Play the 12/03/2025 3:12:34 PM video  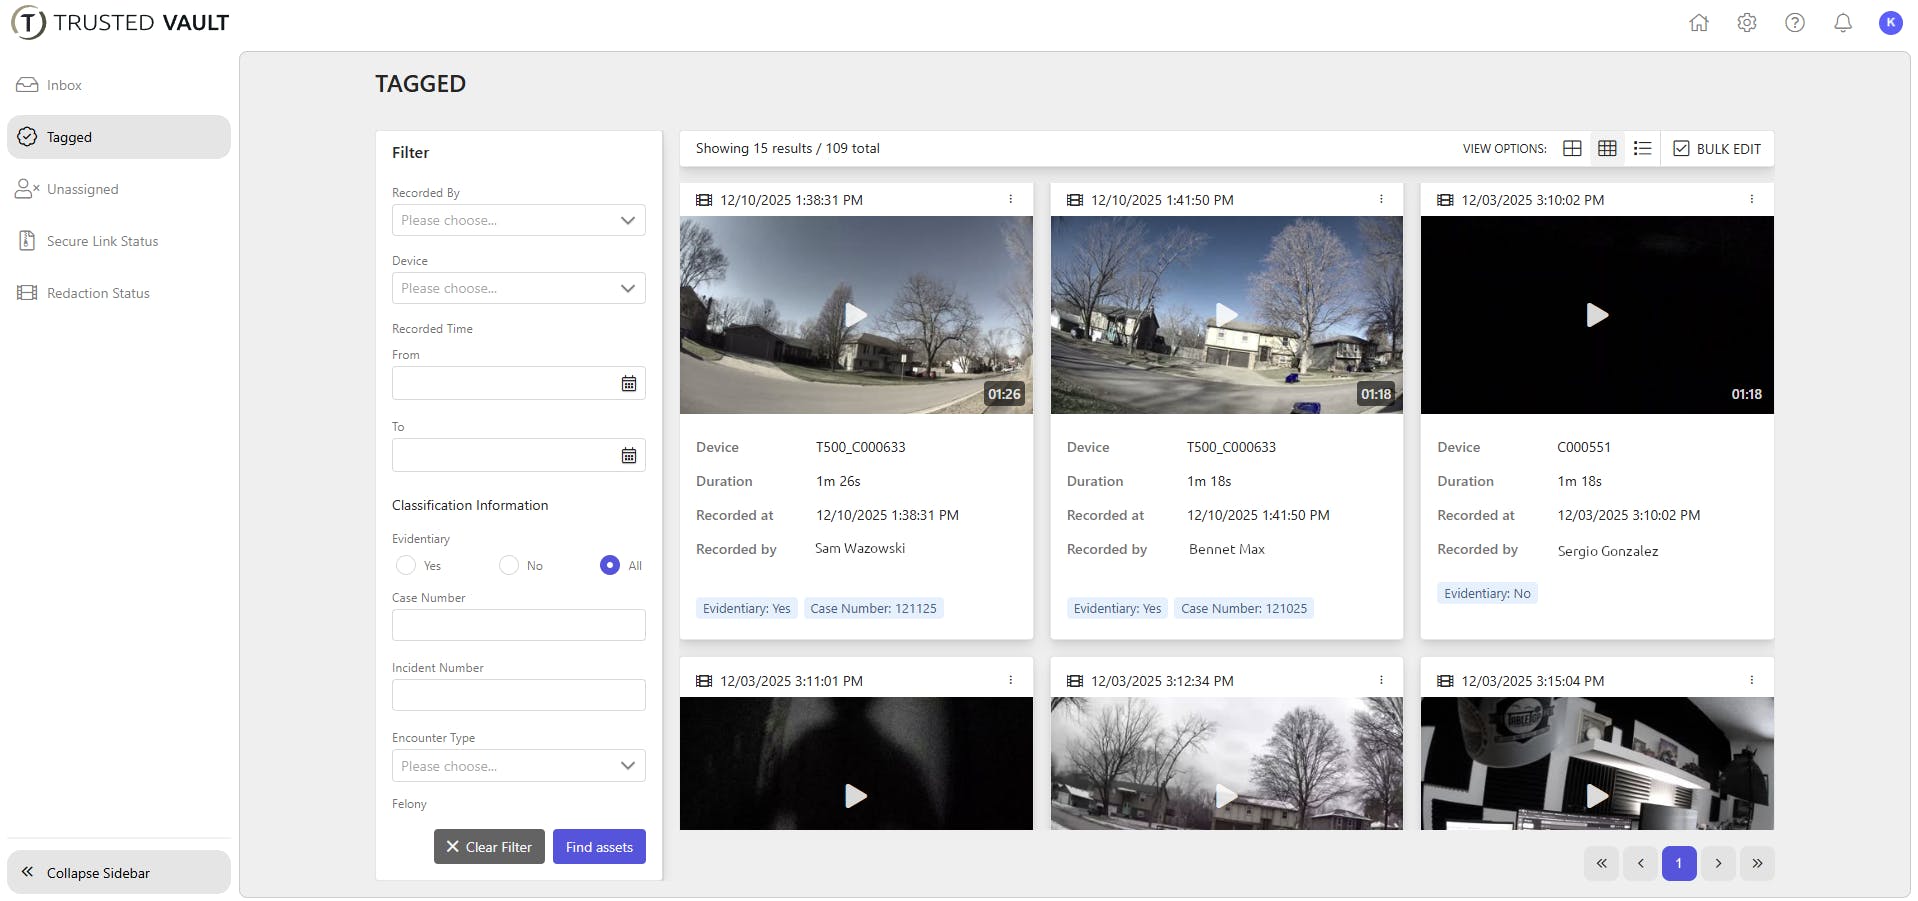(x=1227, y=796)
